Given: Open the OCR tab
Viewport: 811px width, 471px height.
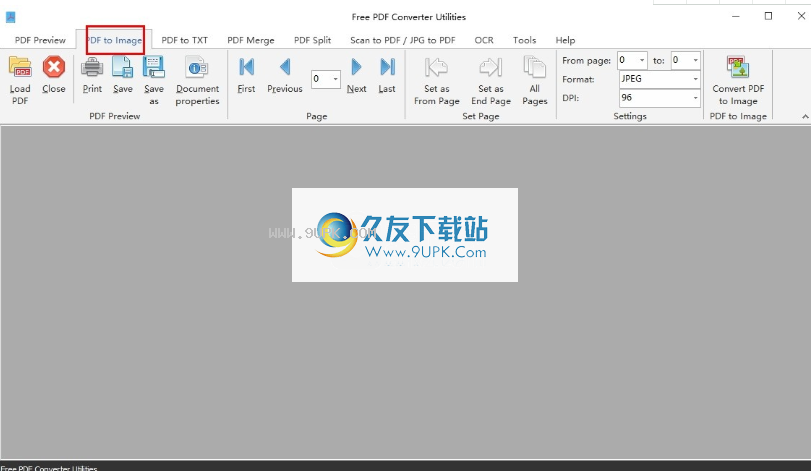Looking at the screenshot, I should (x=484, y=40).
